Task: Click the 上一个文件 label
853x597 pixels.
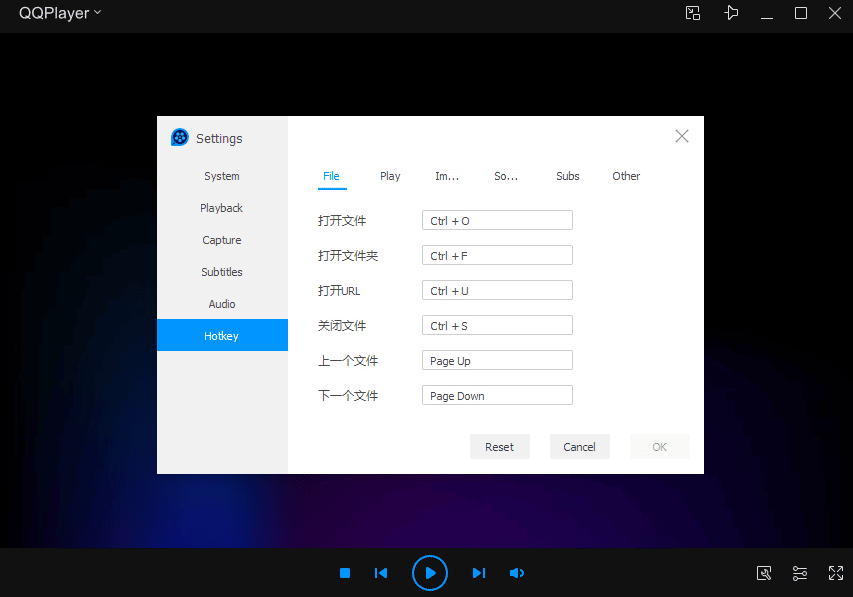Action: (x=348, y=360)
